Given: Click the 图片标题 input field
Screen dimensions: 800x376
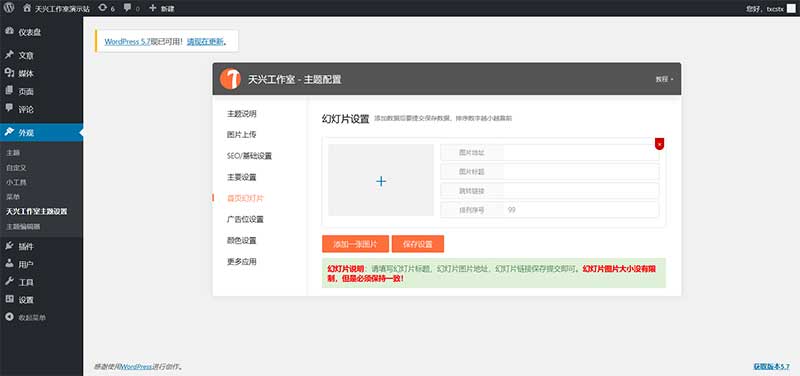Looking at the screenshot, I should tap(581, 171).
